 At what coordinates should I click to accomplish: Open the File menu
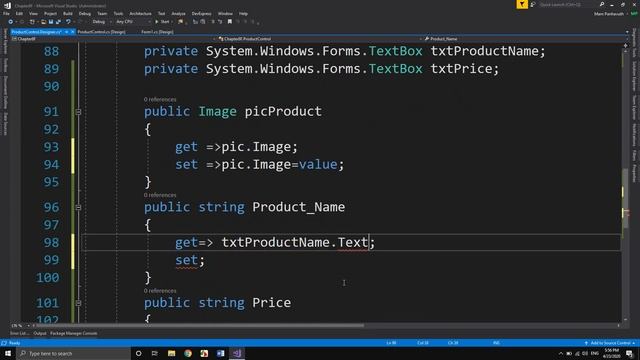[6, 13]
